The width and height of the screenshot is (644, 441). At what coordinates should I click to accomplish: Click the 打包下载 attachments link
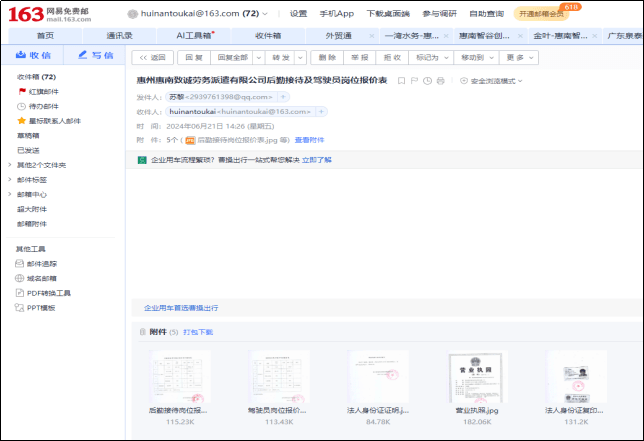pyautogui.click(x=198, y=331)
